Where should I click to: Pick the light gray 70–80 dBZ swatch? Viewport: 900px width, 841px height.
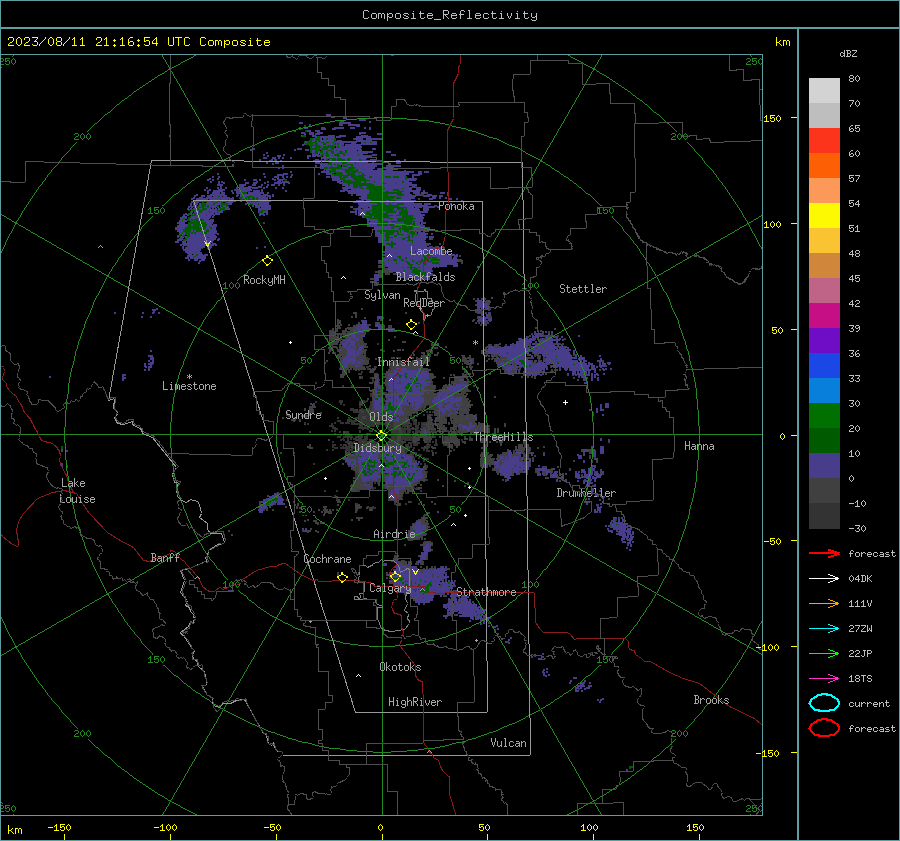point(824,91)
